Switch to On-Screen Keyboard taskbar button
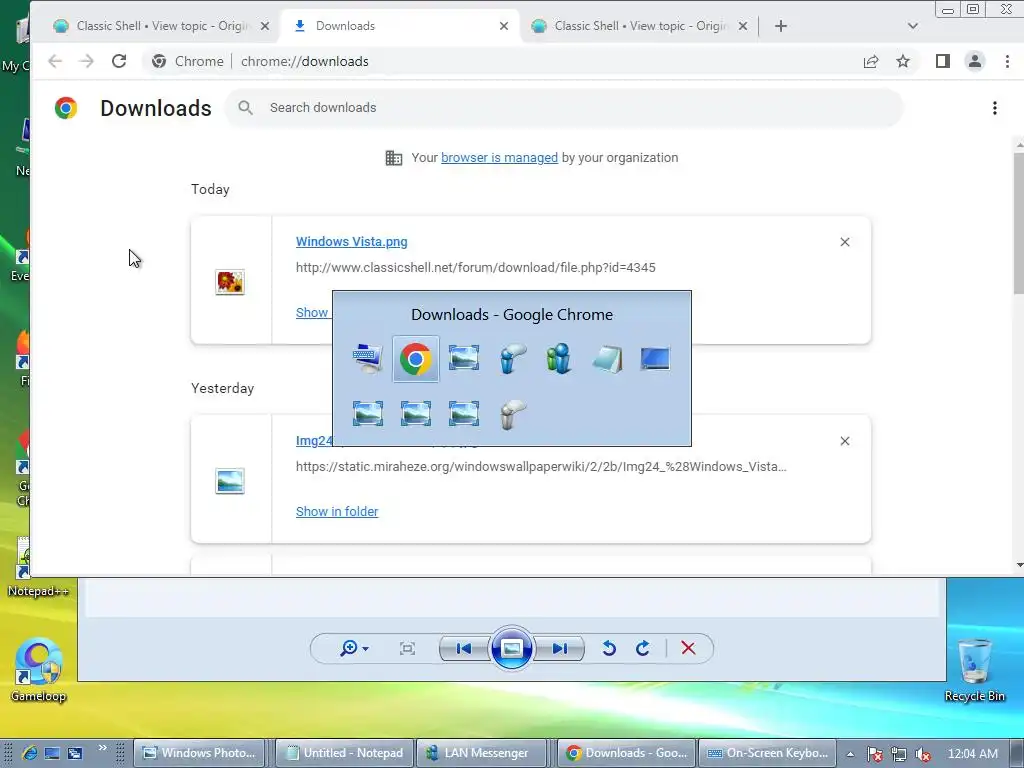This screenshot has height=768, width=1024. click(769, 753)
